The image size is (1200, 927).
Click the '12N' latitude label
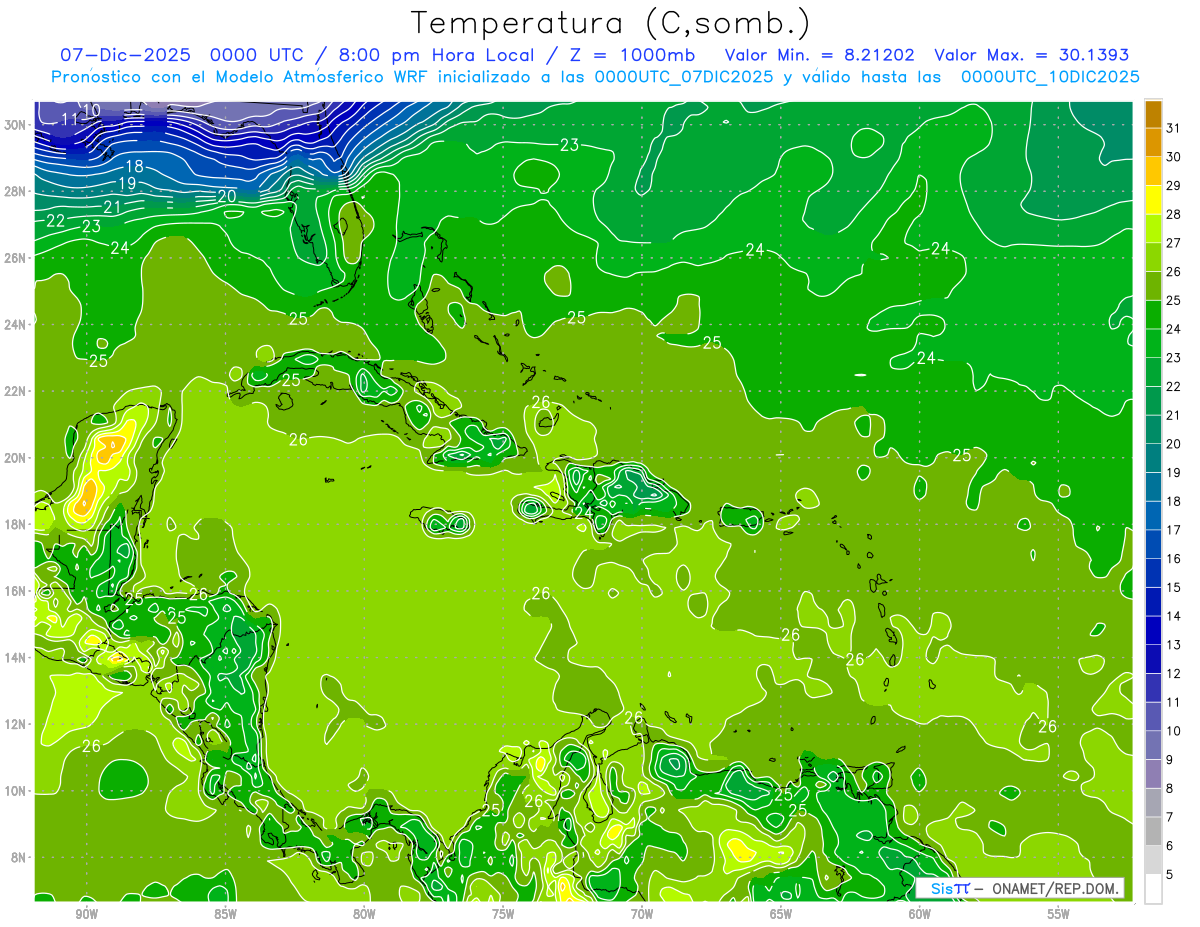coord(15,724)
